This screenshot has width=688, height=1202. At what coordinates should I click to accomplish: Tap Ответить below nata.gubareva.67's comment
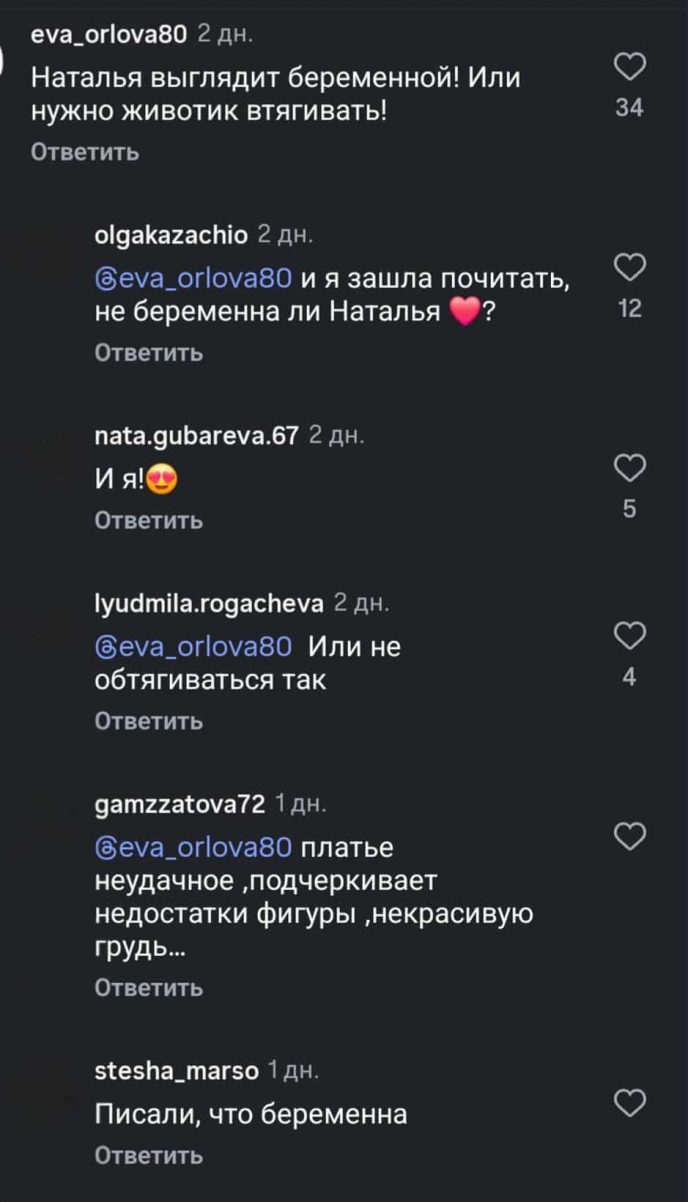[x=148, y=520]
